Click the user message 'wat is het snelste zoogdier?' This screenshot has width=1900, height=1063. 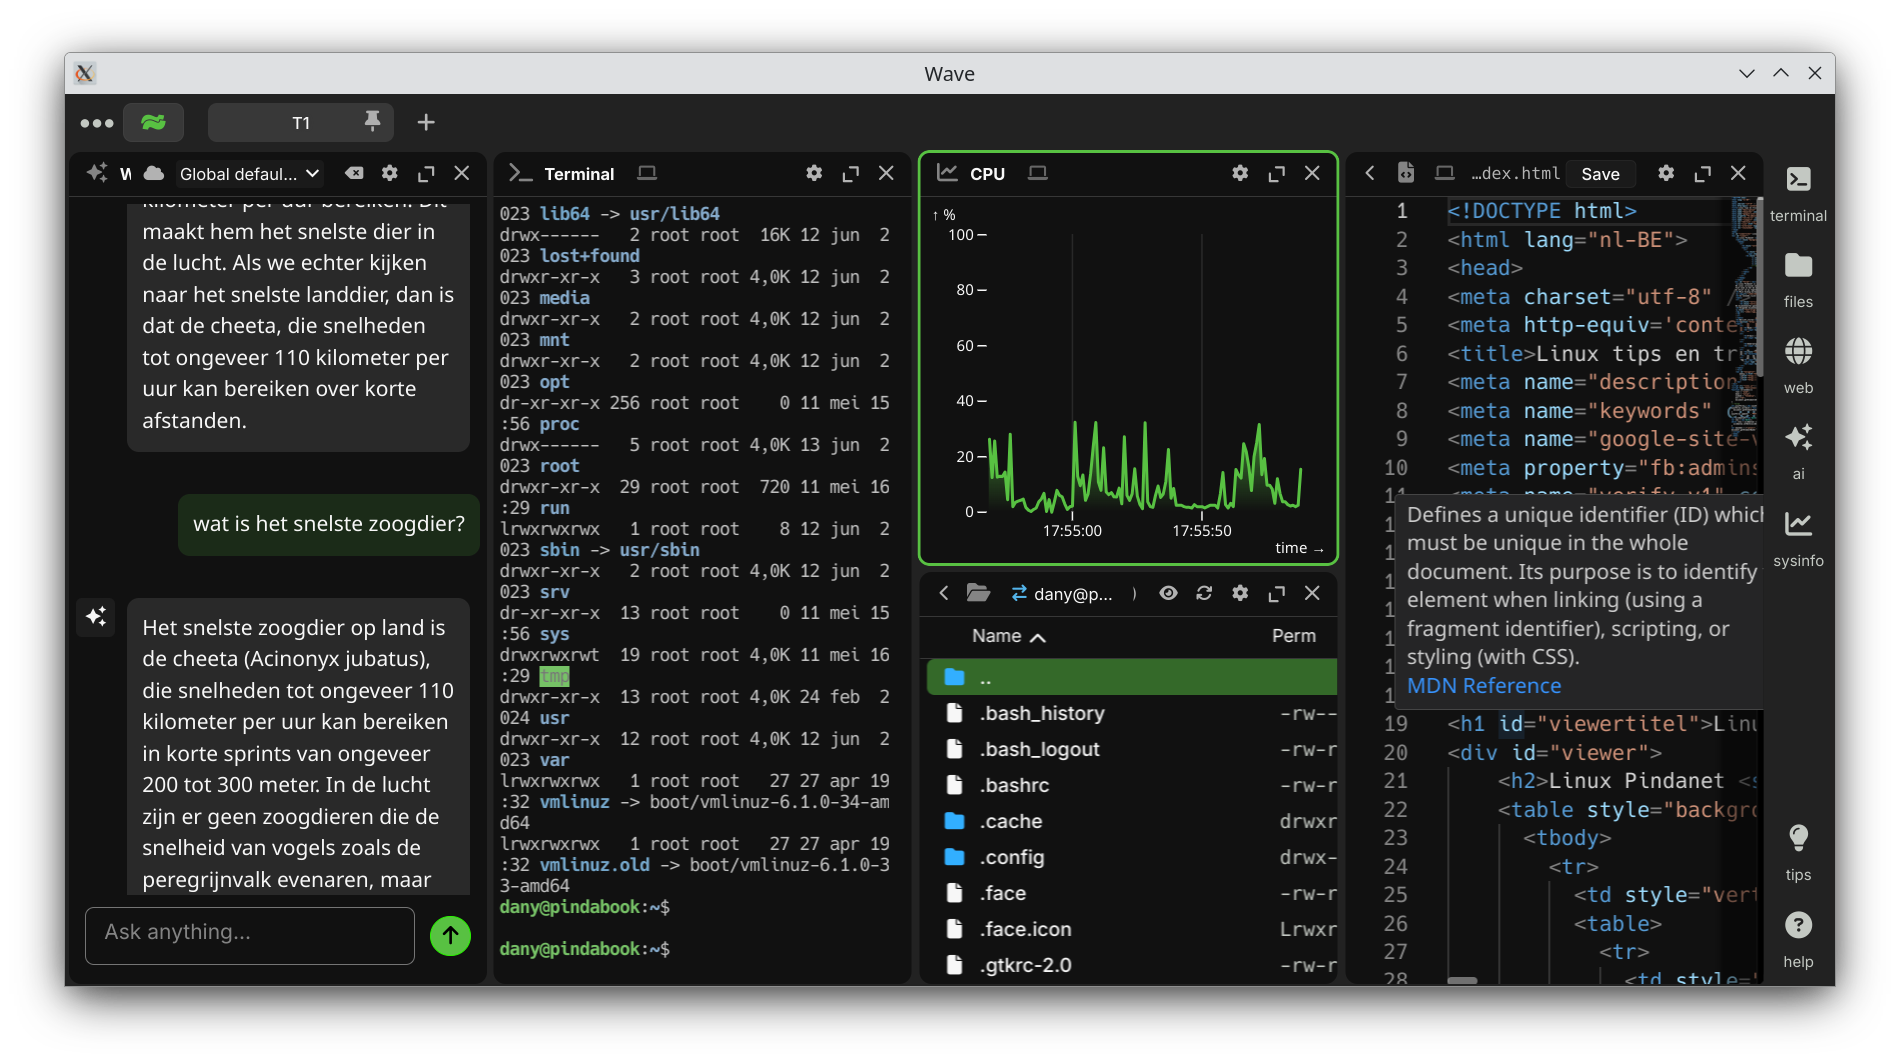pyautogui.click(x=329, y=524)
